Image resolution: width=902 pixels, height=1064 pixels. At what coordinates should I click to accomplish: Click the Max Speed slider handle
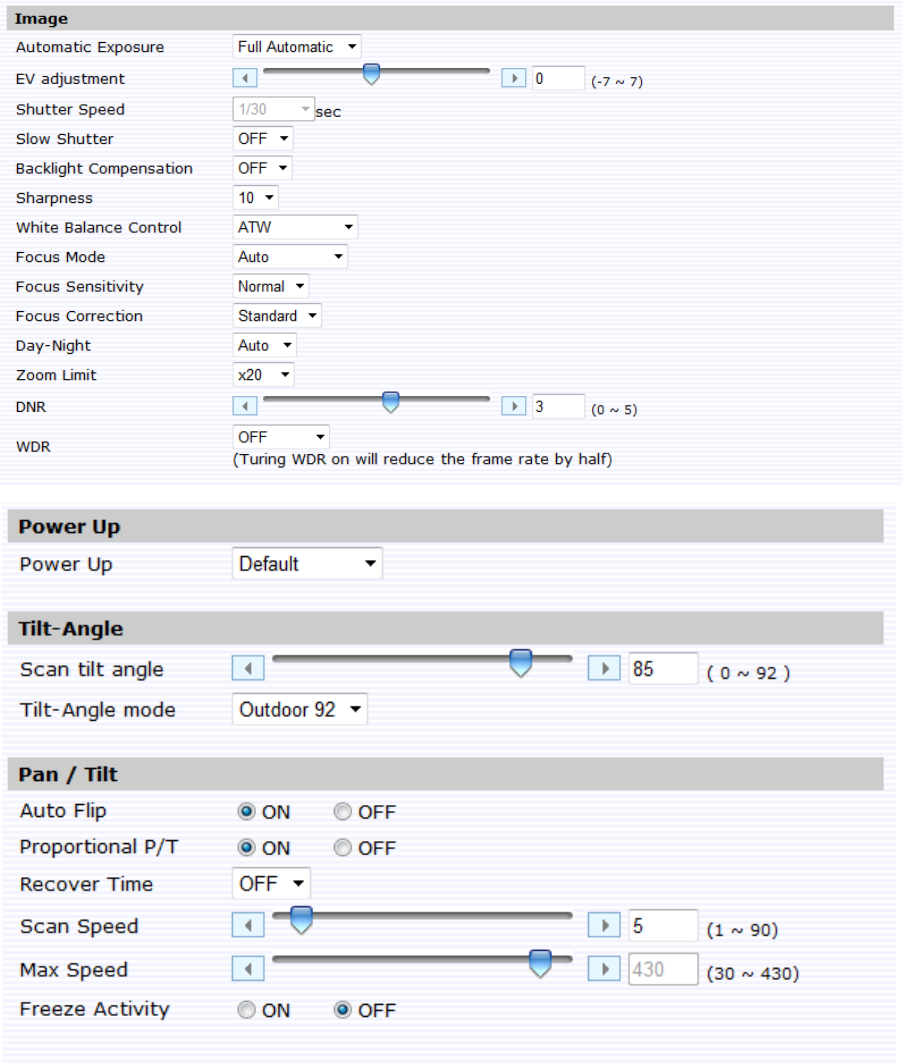pos(540,963)
